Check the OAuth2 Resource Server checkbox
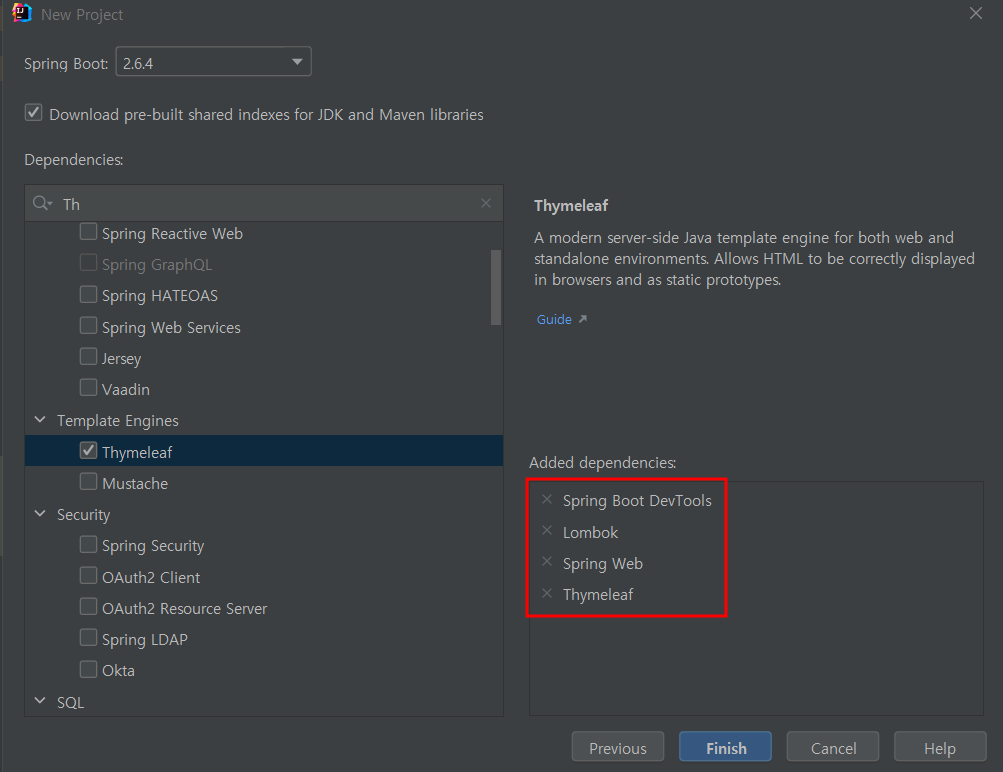1003x772 pixels. tap(88, 606)
